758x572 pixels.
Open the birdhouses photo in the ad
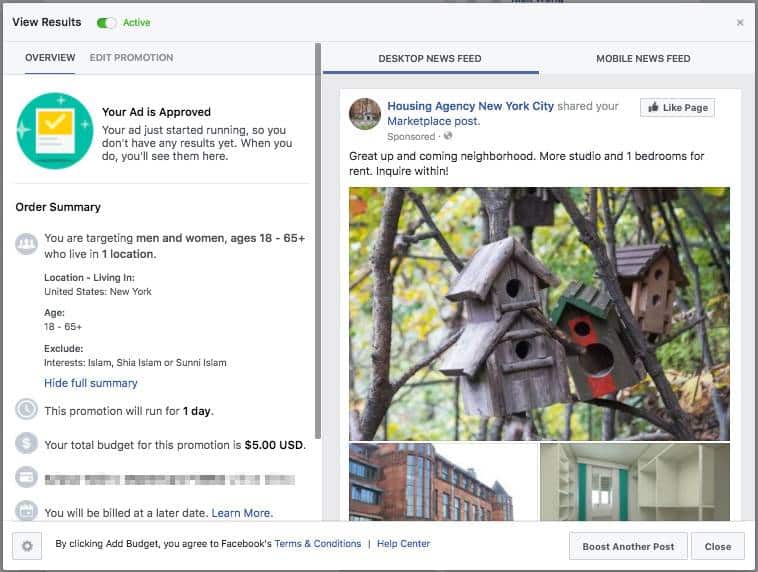coord(539,314)
